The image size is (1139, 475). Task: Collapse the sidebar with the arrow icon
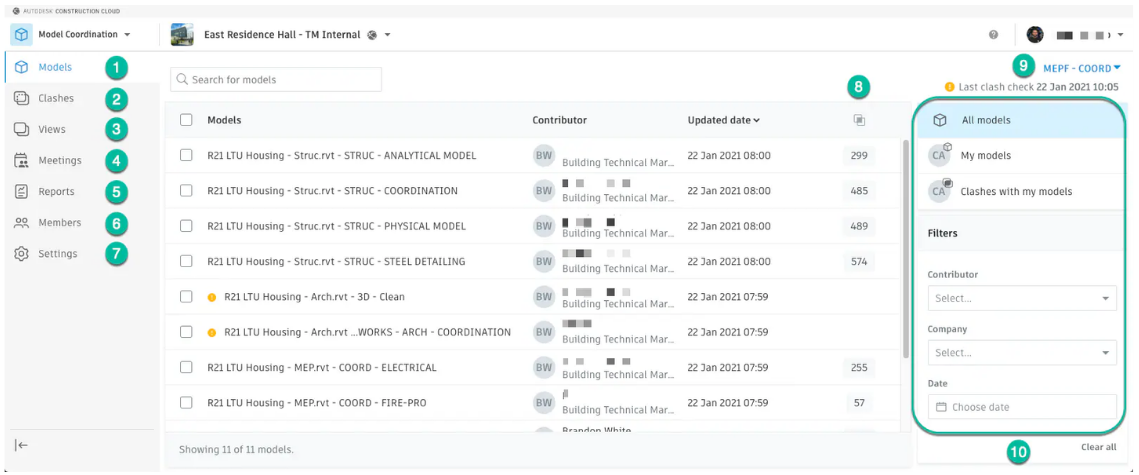tap(21, 445)
